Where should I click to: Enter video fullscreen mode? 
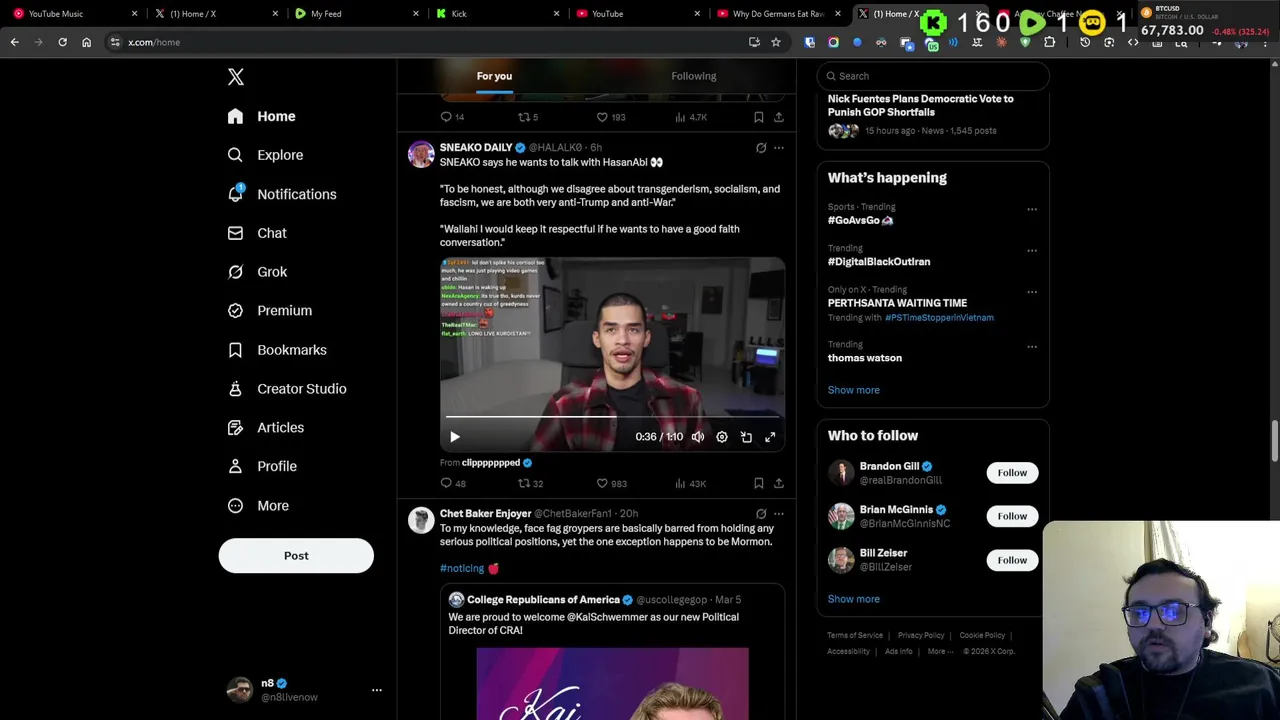[x=770, y=437]
